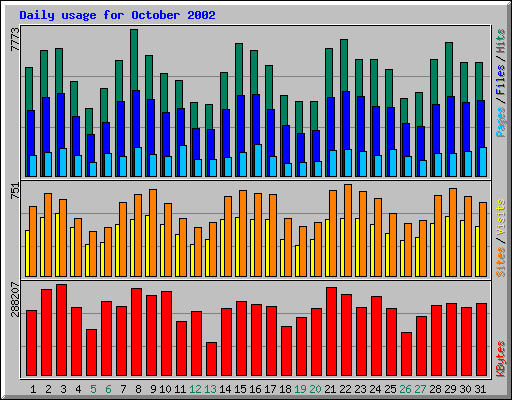Click day 20 weekend label
The height and width of the screenshot is (400, 512).
315,389
